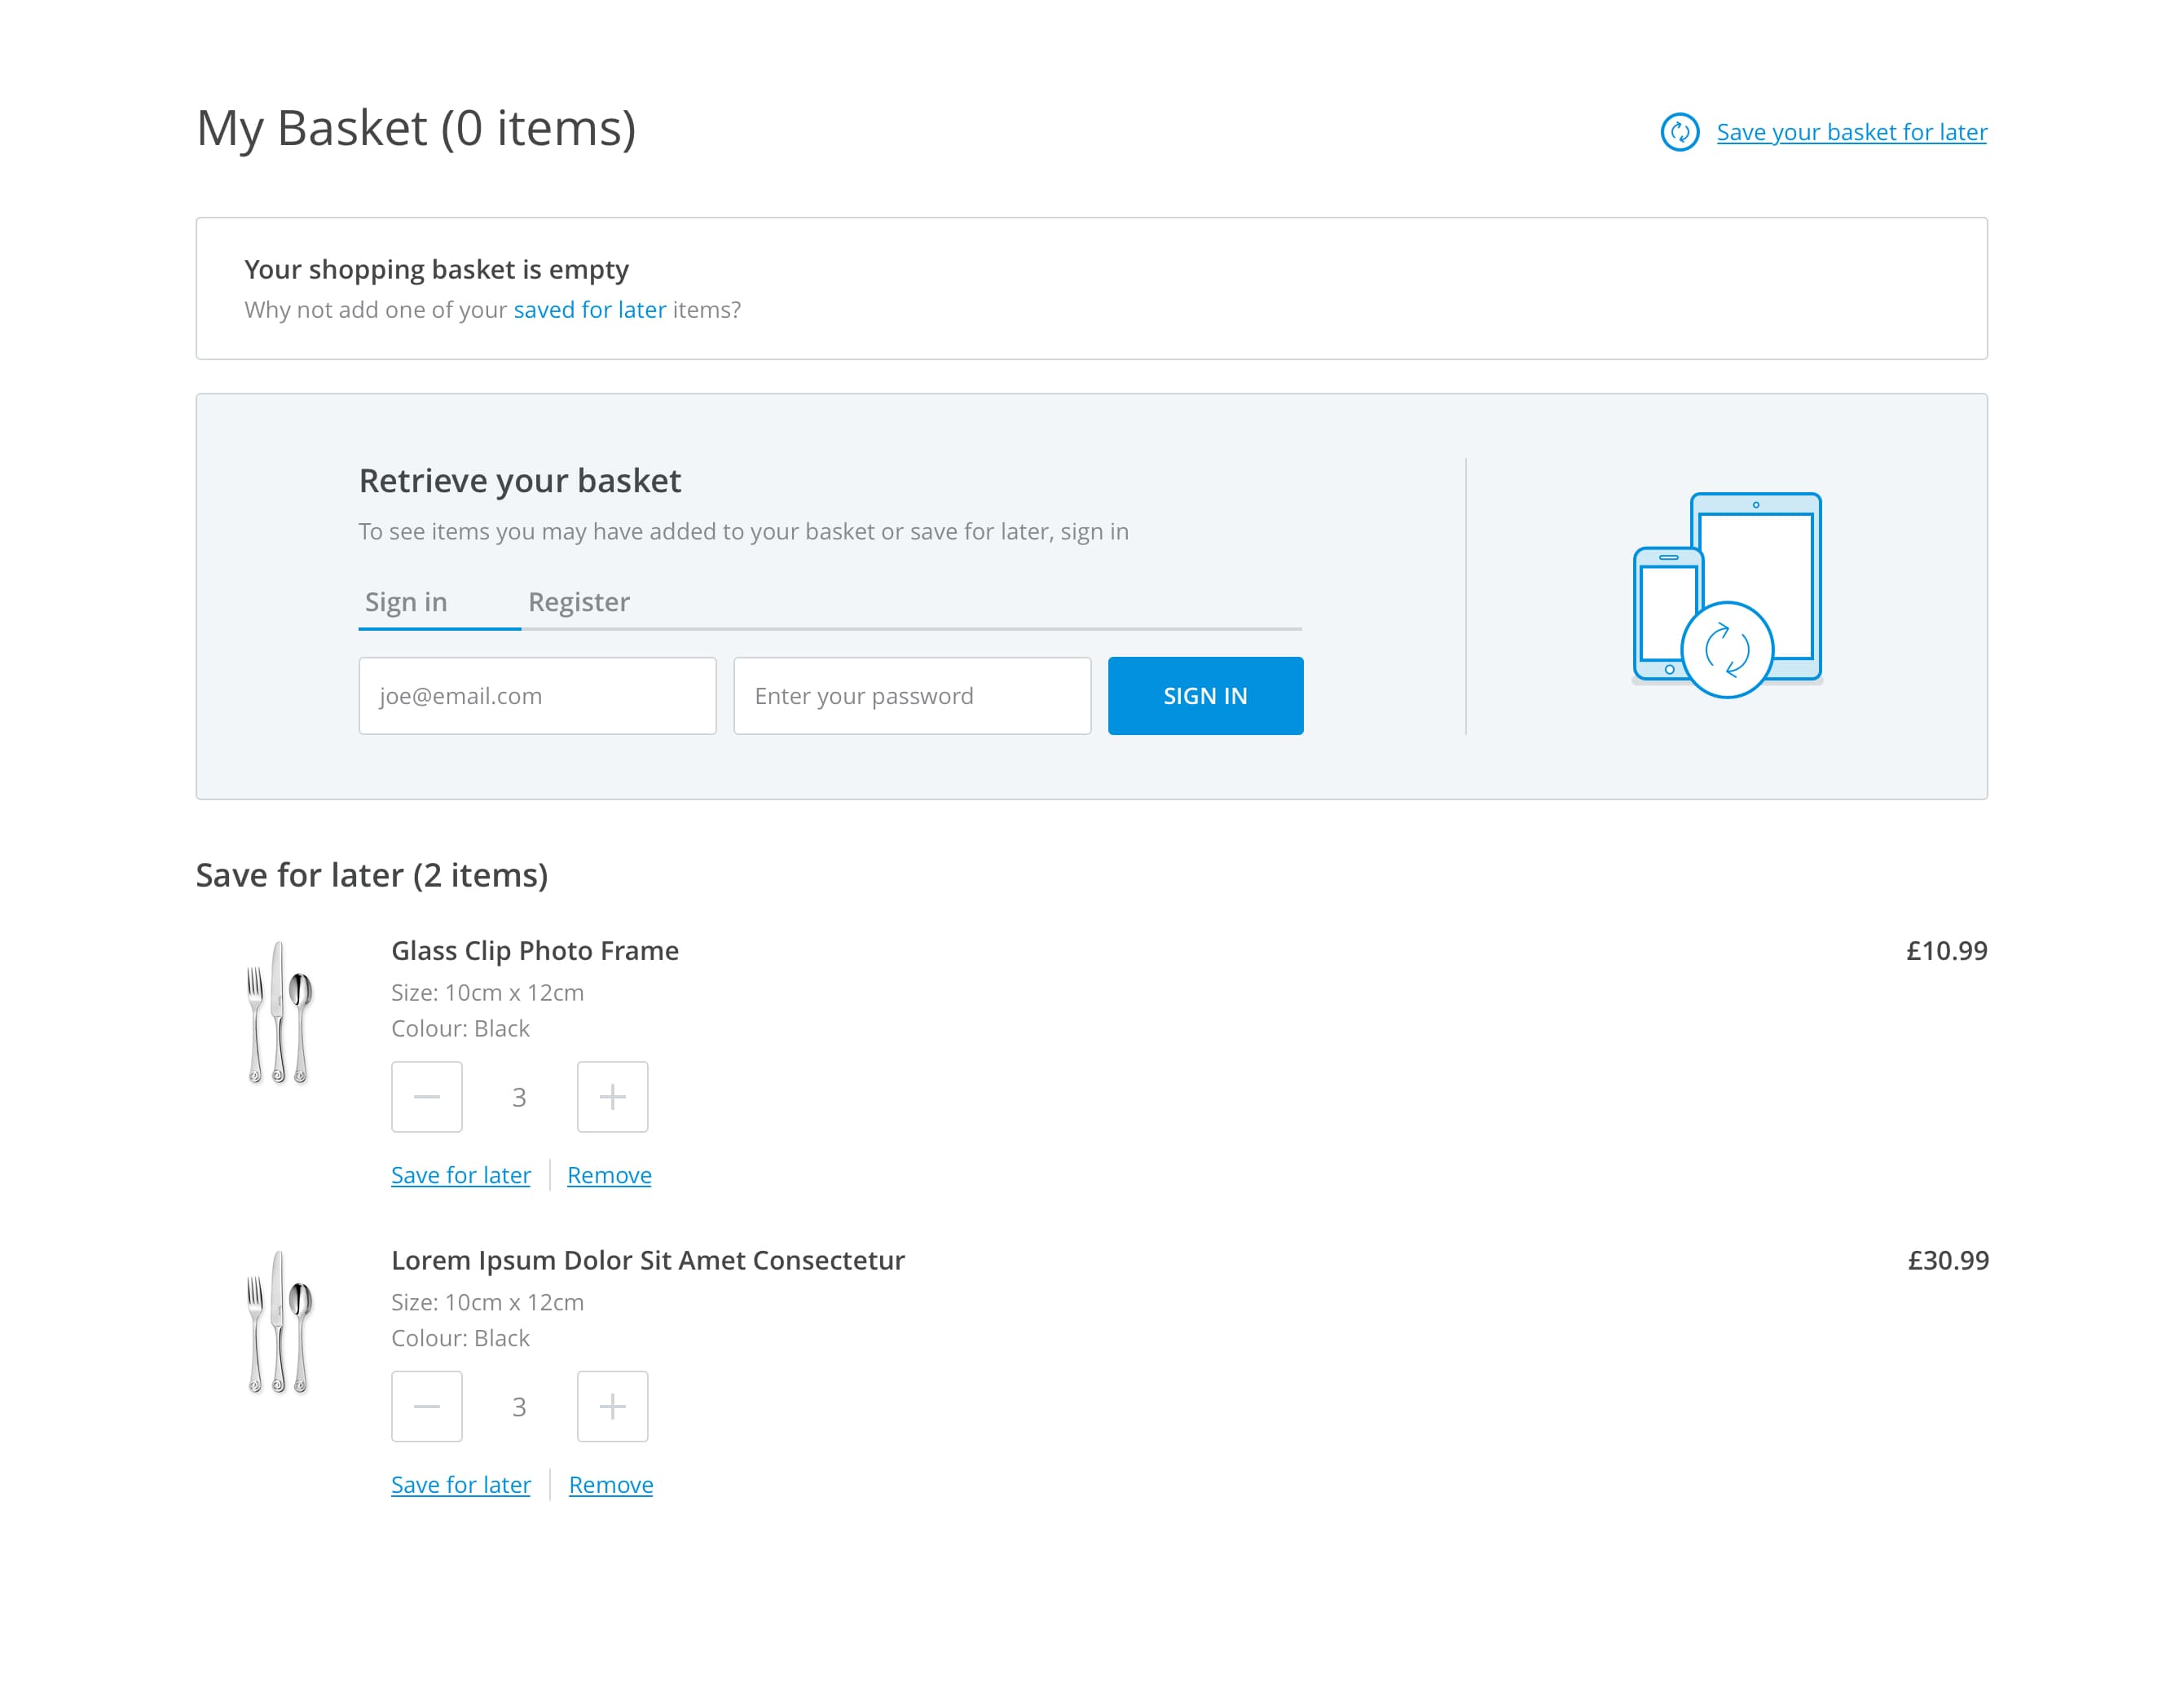Increase quantity of Lorem Ipsum Dolor item

[x=612, y=1406]
